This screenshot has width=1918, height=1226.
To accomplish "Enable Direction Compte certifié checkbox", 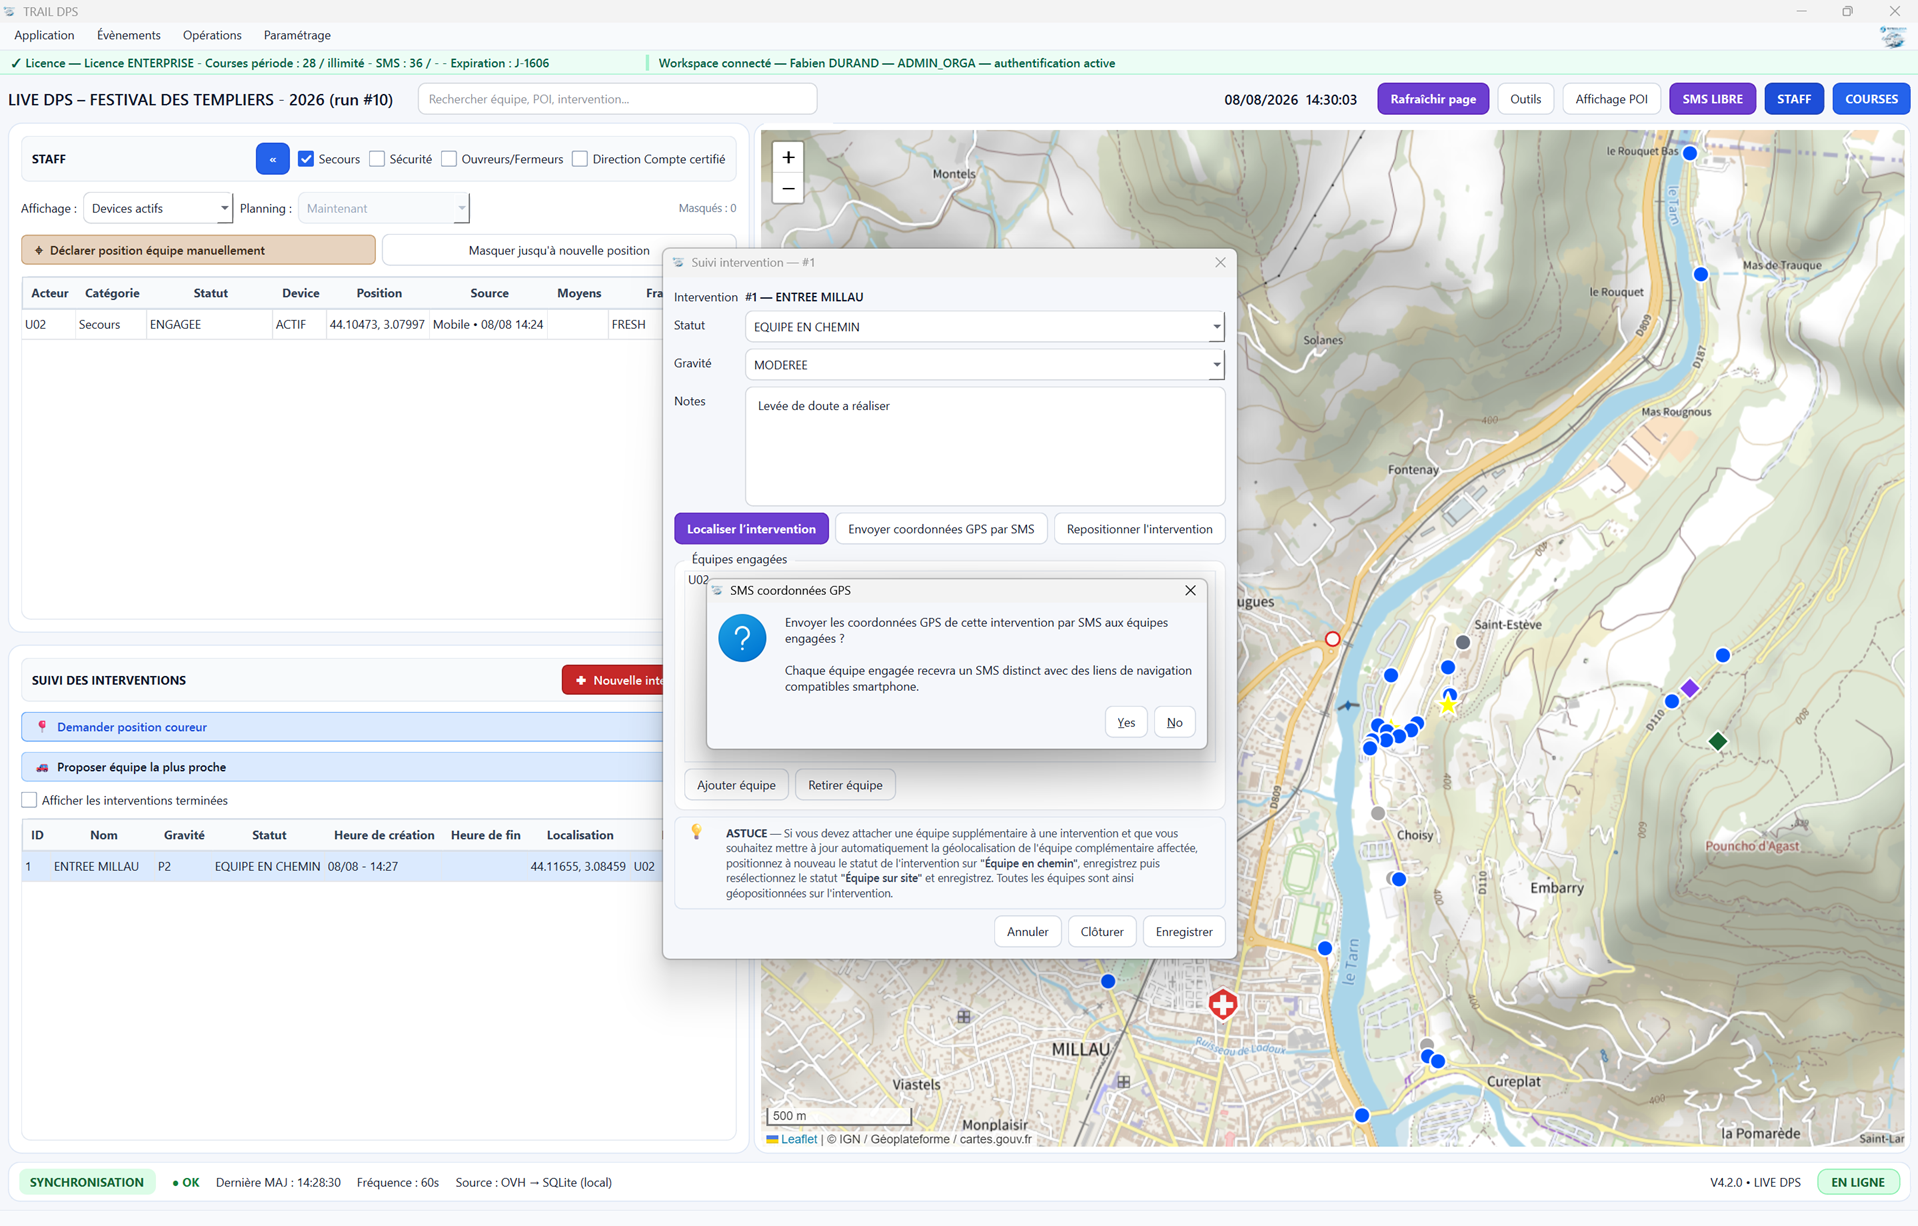I will [580, 159].
